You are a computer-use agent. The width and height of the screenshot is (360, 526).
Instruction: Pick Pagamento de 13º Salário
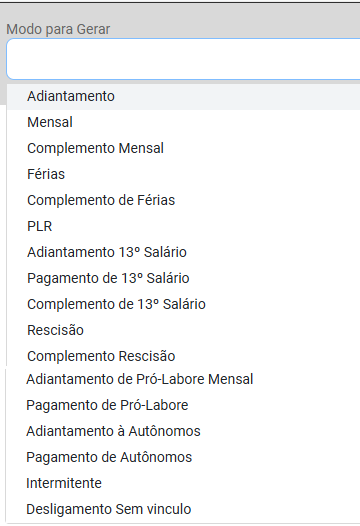tap(184, 278)
